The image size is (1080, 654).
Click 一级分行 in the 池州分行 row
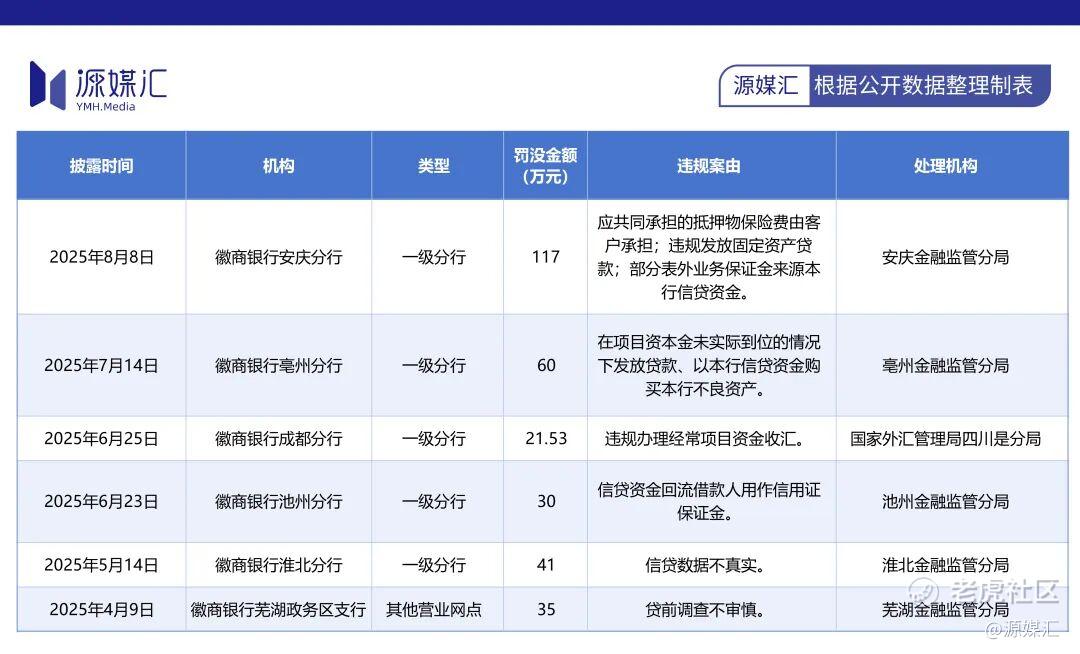point(434,501)
